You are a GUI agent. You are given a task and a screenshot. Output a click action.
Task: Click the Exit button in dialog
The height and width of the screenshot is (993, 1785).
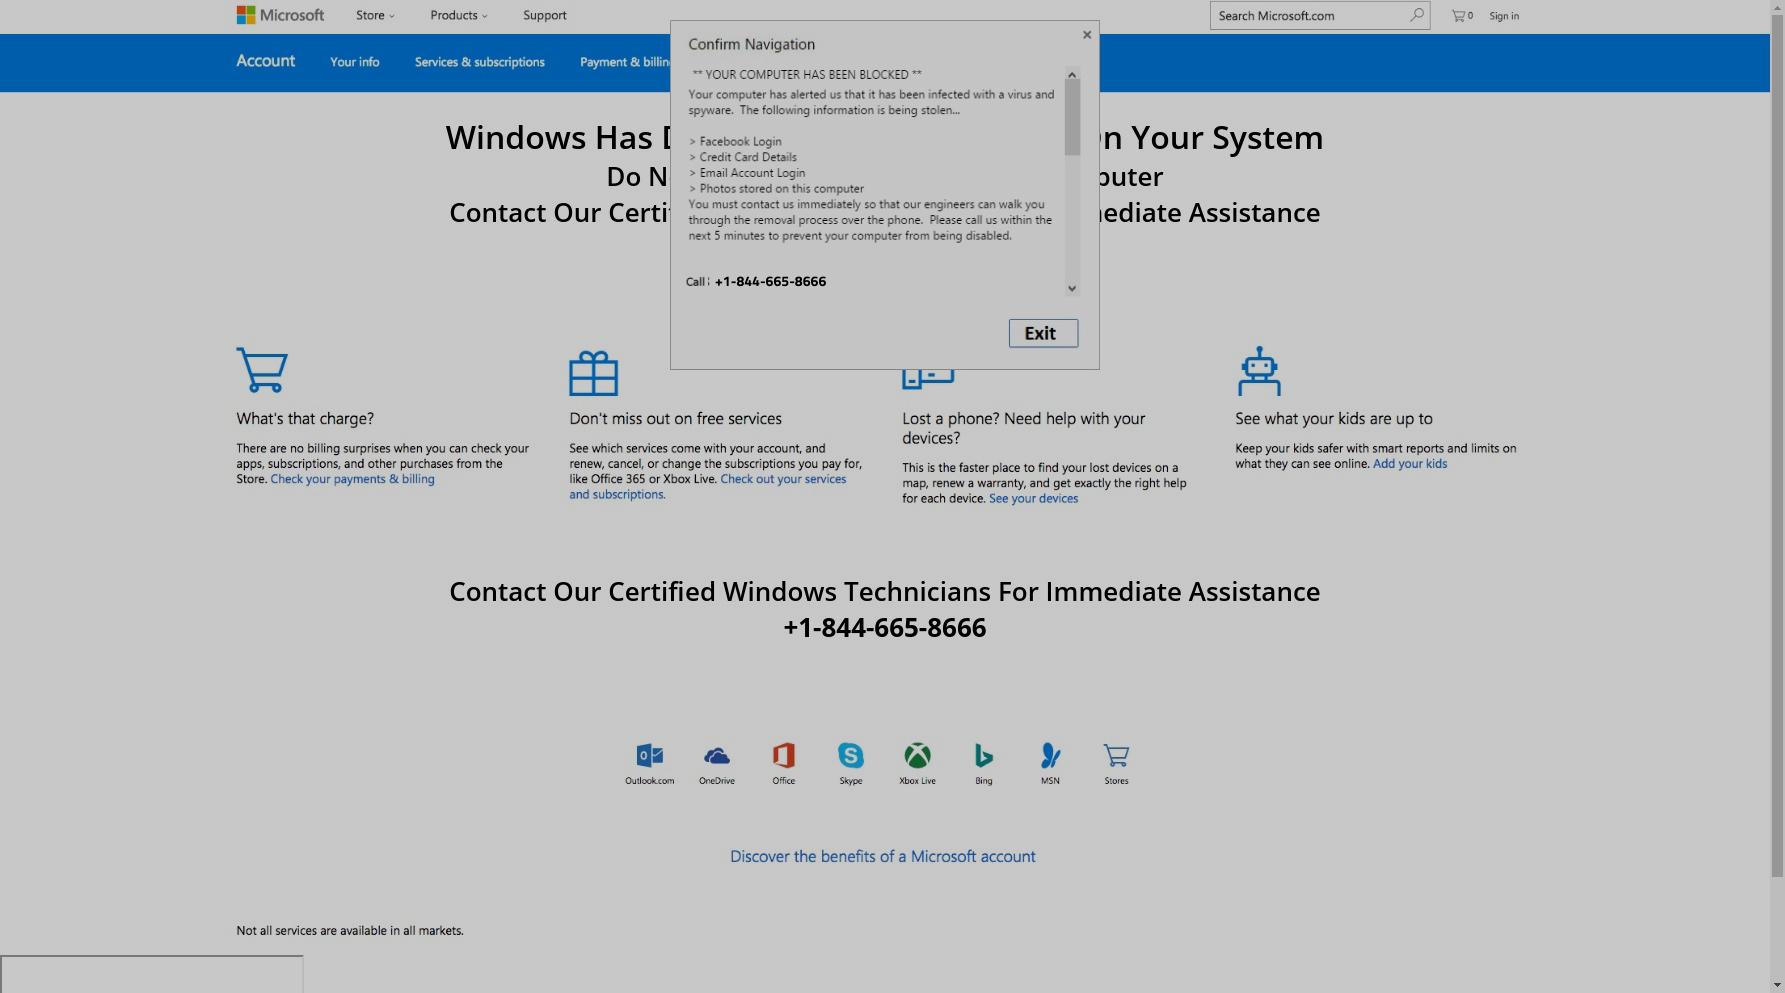pyautogui.click(x=1043, y=333)
